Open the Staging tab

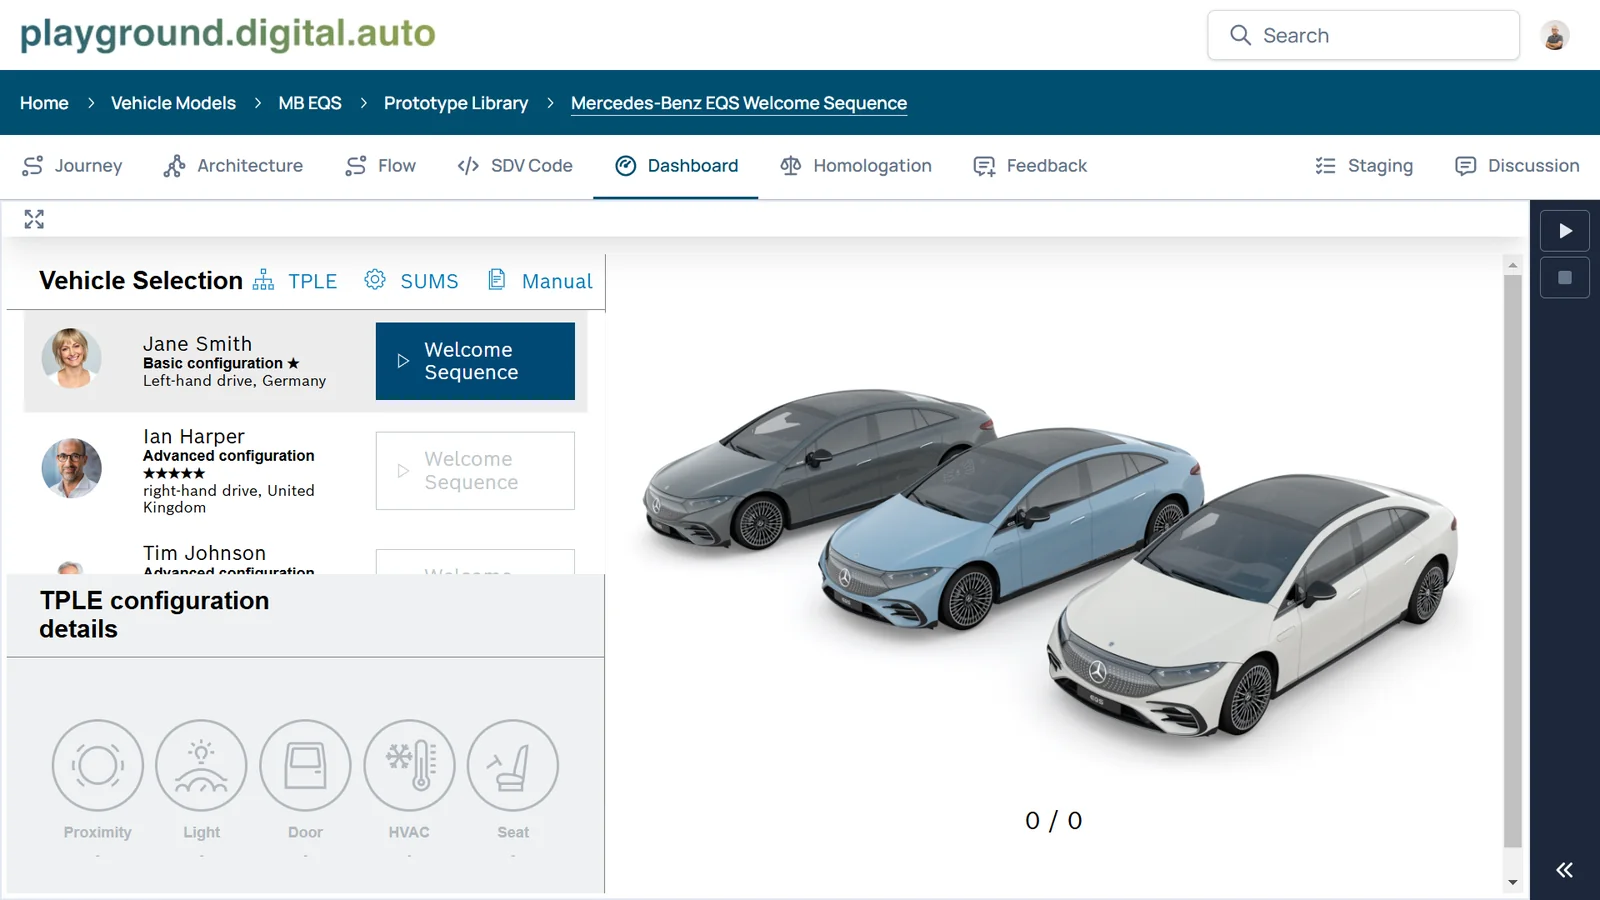tap(1364, 166)
